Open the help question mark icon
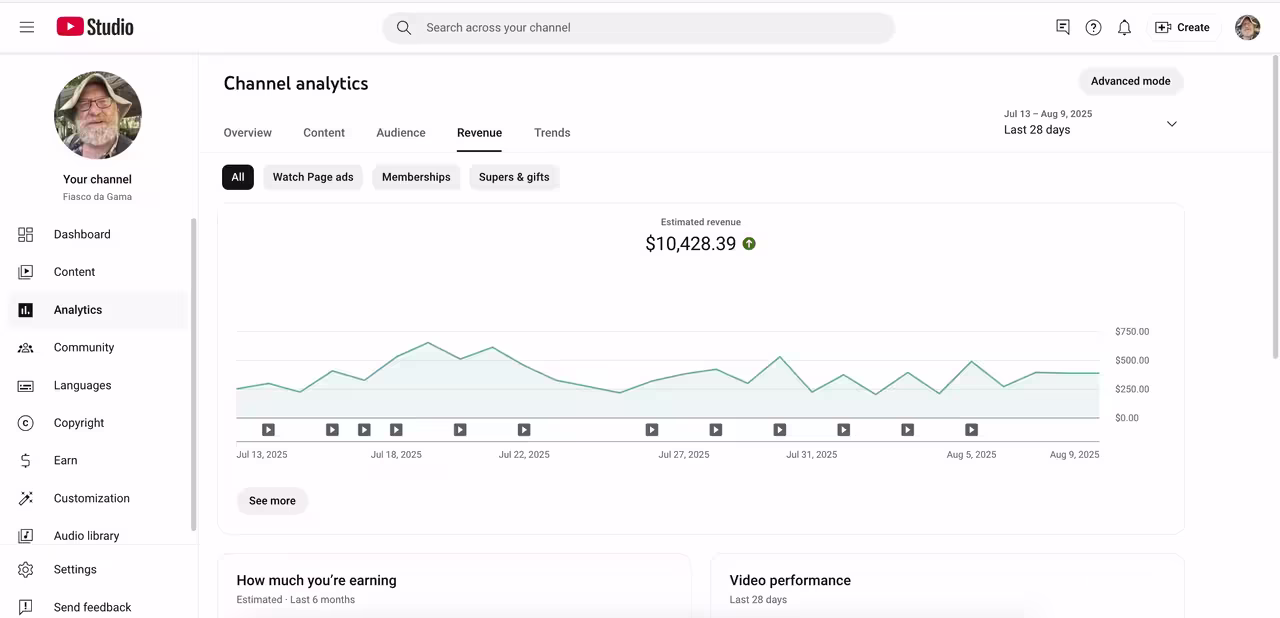This screenshot has height=618, width=1280. tap(1093, 27)
